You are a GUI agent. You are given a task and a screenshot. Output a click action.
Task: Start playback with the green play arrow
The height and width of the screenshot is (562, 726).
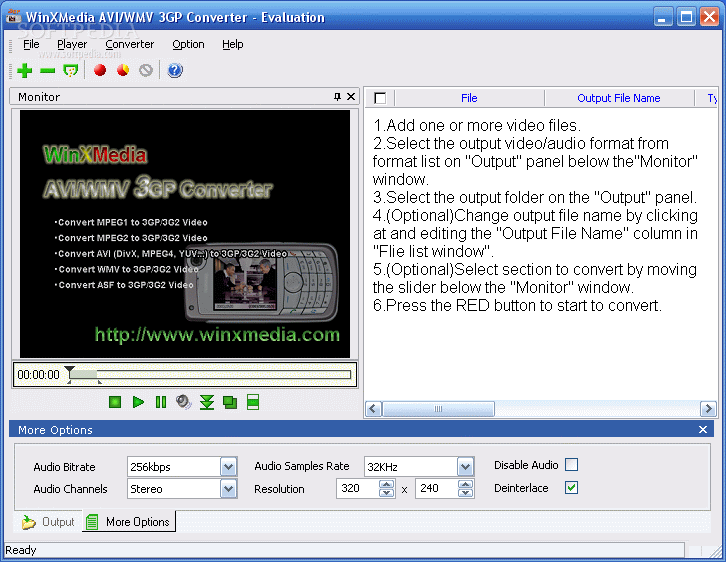138,402
